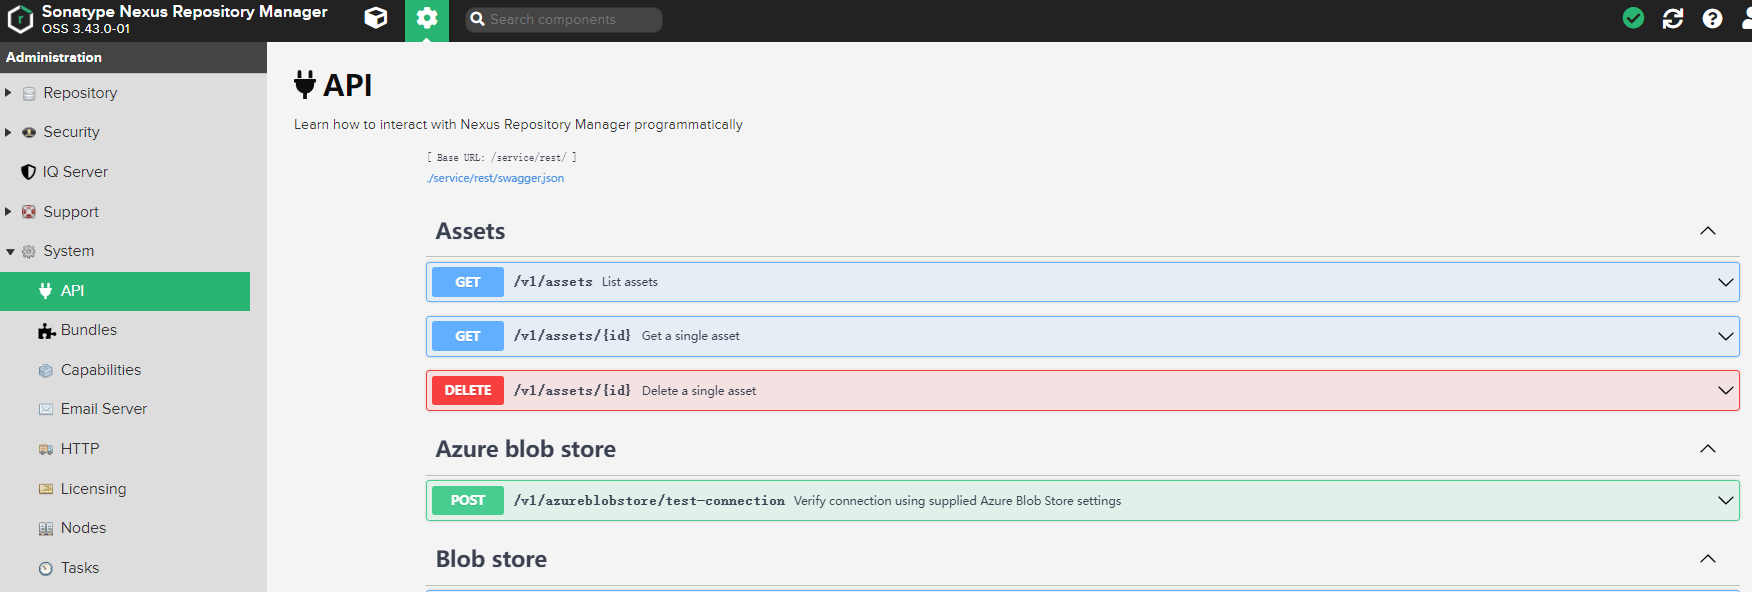
Task: Click the system status green checkmark icon
Action: click(1633, 18)
